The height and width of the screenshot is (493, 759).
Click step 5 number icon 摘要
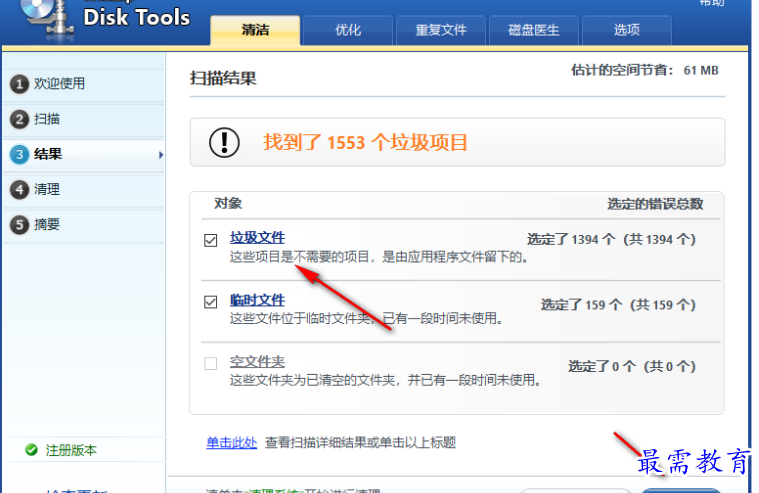[19, 225]
